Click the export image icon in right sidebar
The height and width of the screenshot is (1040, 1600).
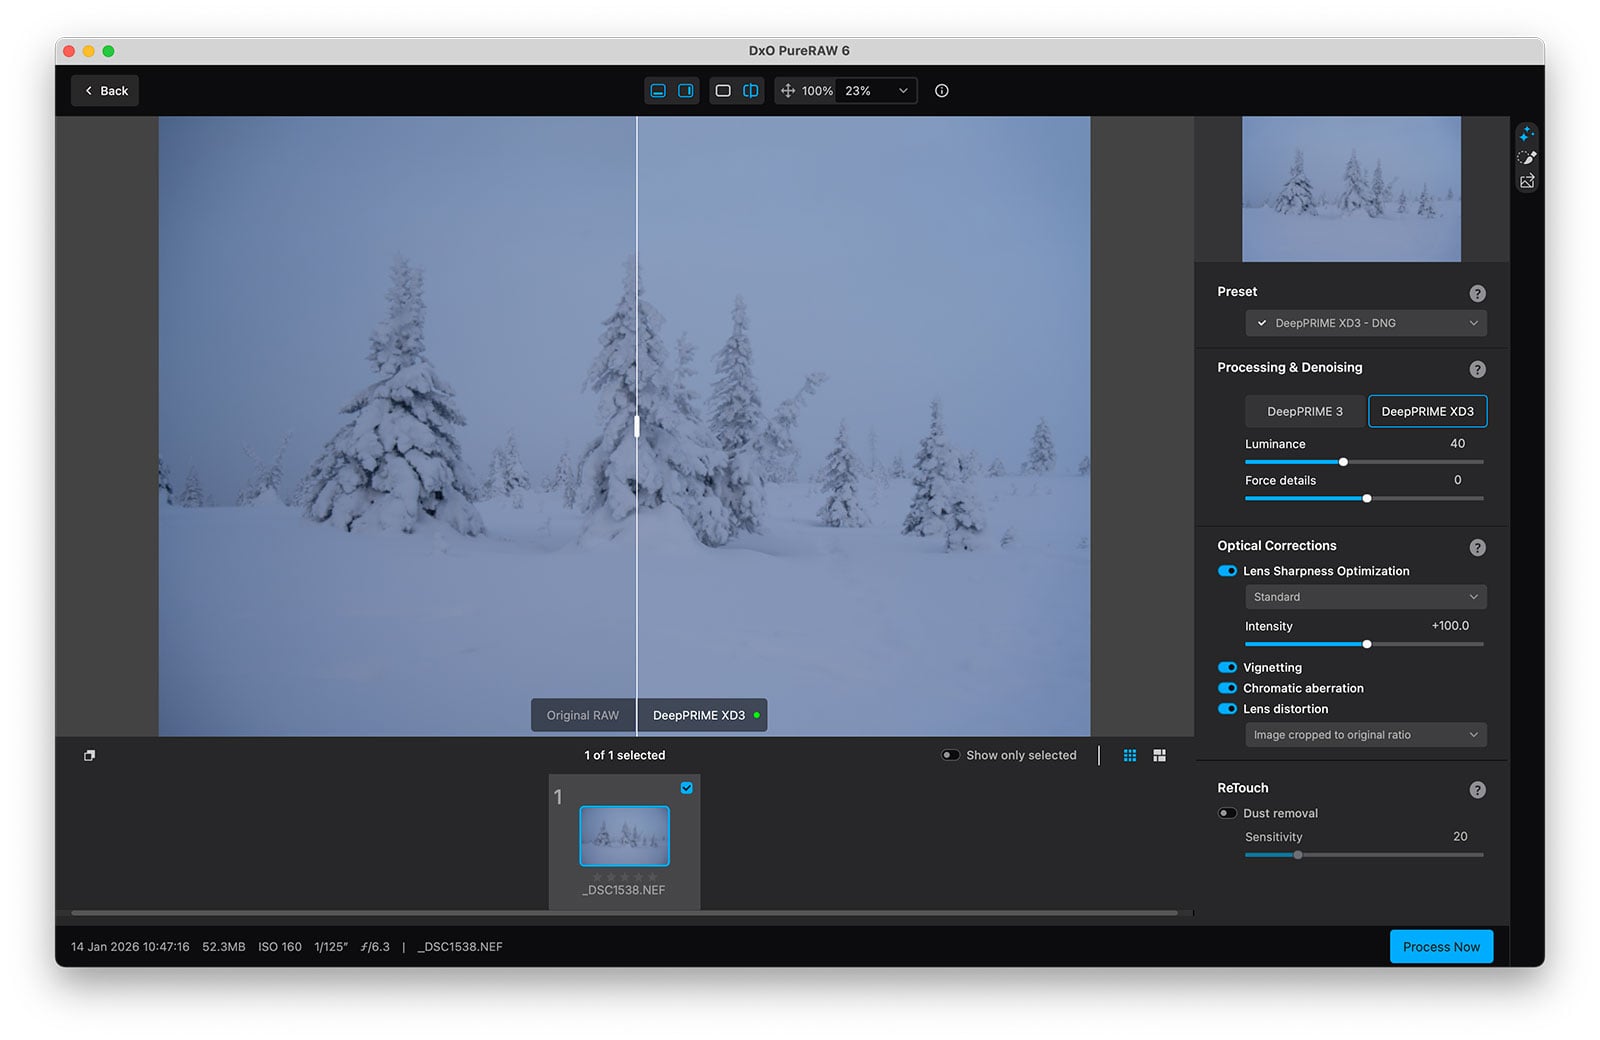pos(1527,181)
